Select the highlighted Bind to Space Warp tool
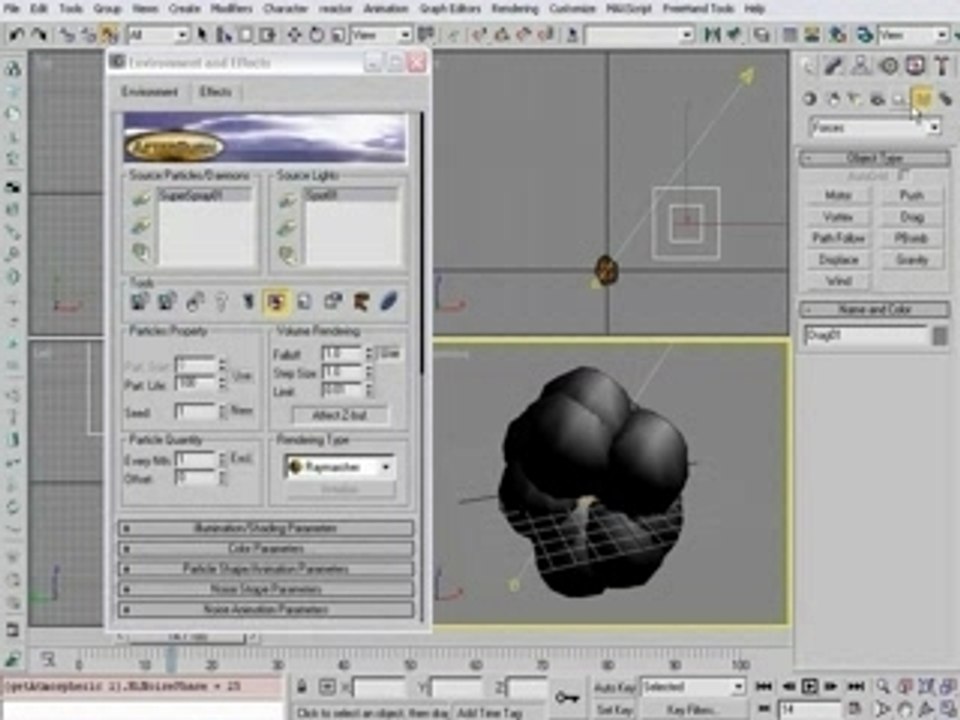 [110, 35]
